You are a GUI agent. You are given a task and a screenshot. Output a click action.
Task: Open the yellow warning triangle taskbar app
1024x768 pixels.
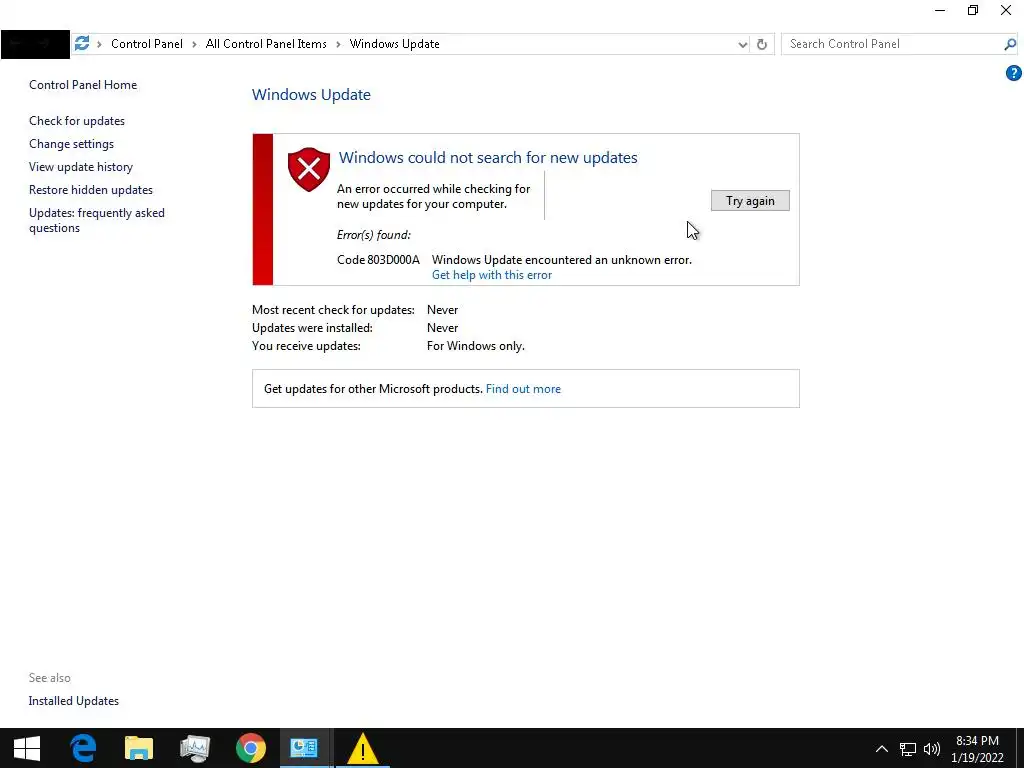tap(362, 748)
